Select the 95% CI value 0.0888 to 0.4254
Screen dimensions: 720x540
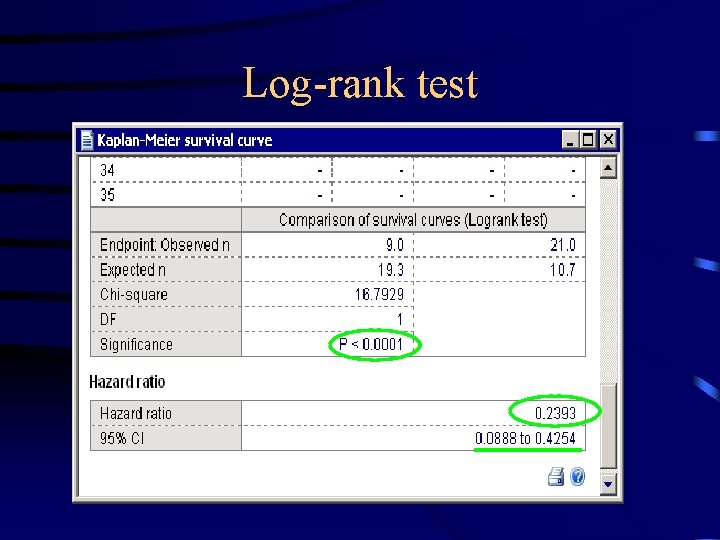(x=525, y=438)
